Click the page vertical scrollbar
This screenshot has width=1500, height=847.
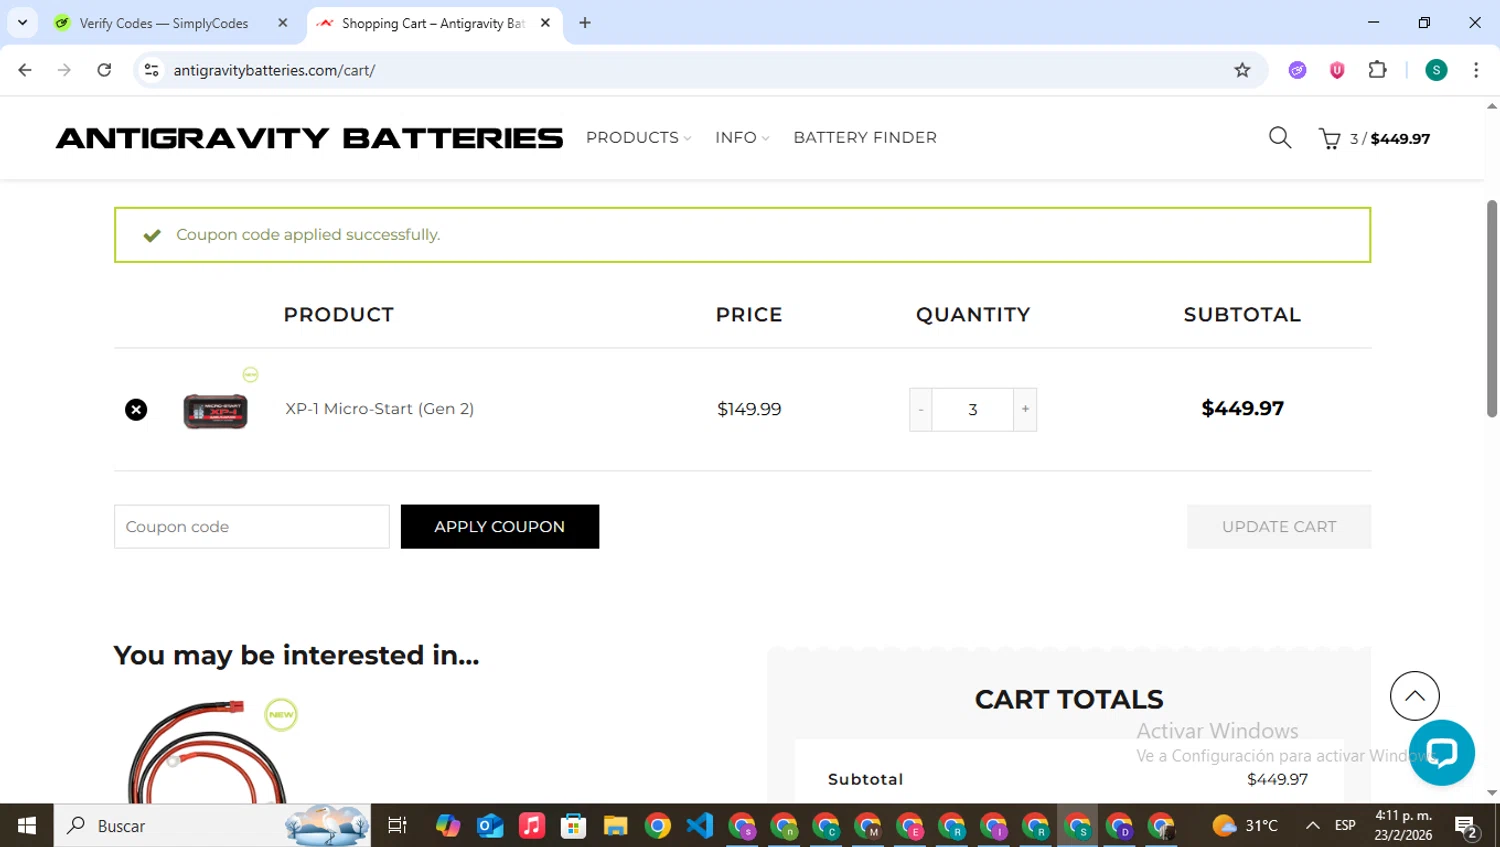tap(1492, 309)
